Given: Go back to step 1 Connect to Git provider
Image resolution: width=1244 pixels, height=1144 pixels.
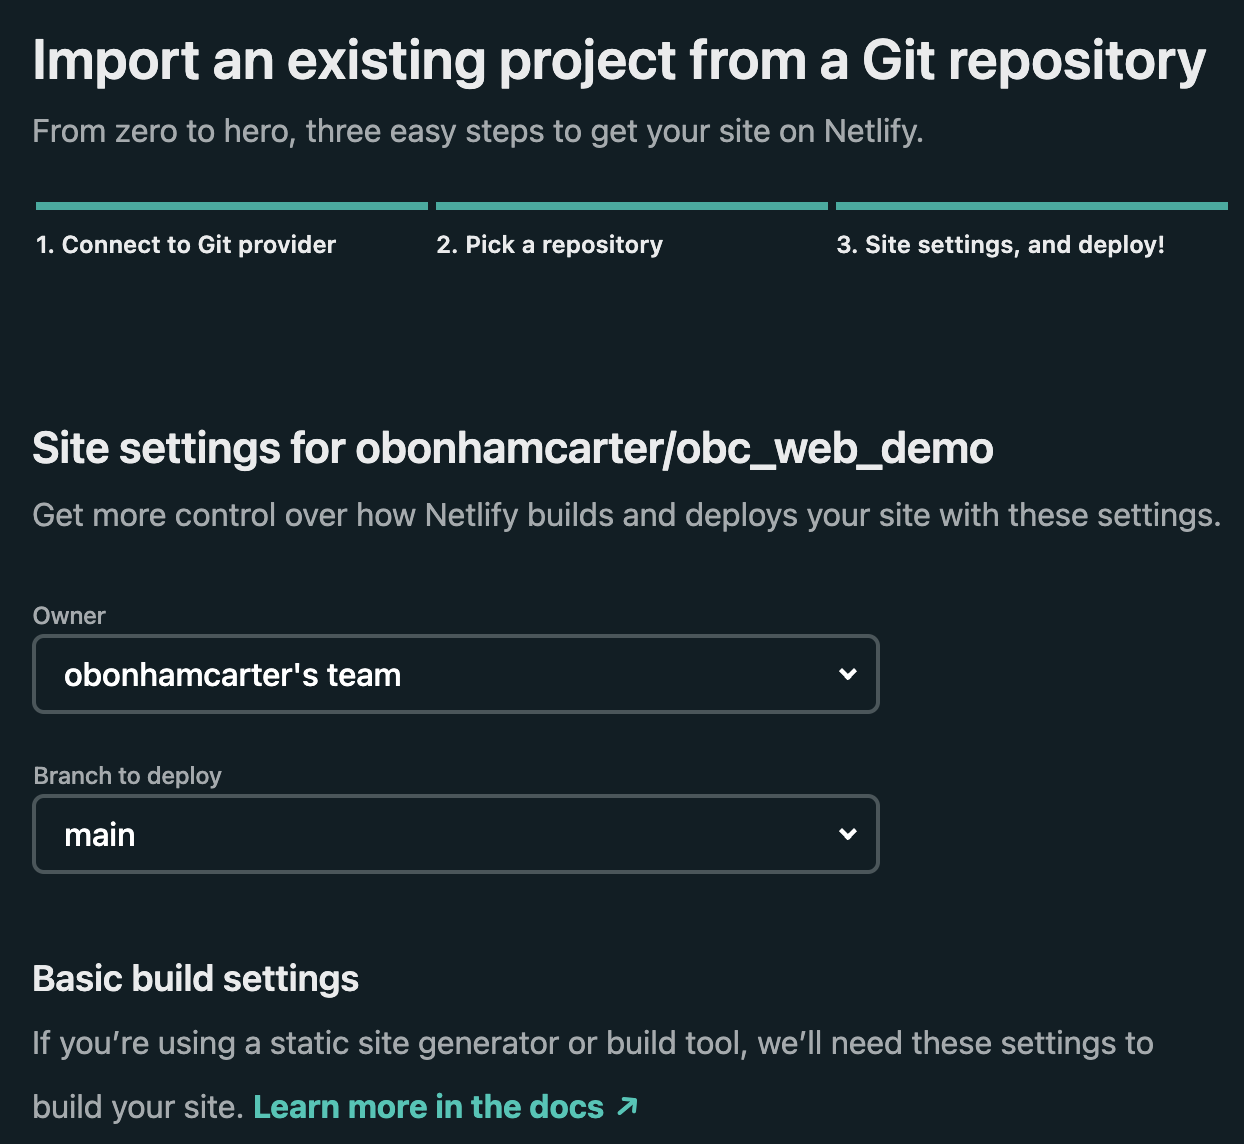Looking at the screenshot, I should 186,245.
